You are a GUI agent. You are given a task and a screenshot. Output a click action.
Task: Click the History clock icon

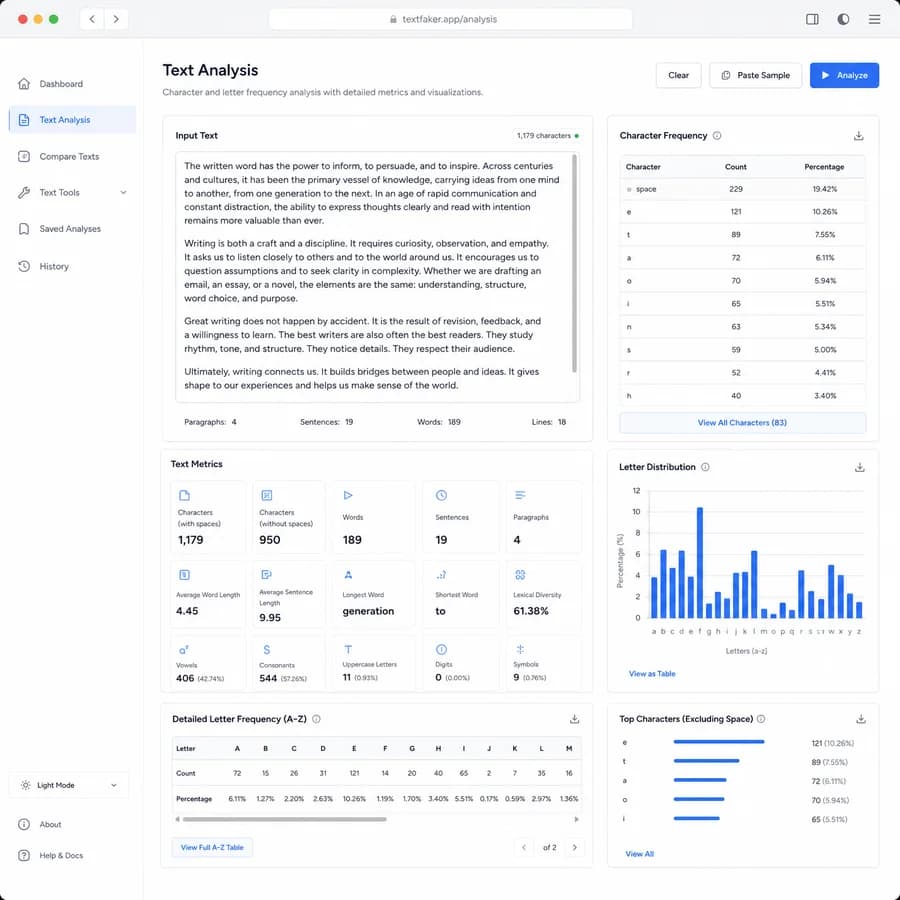(x=24, y=266)
